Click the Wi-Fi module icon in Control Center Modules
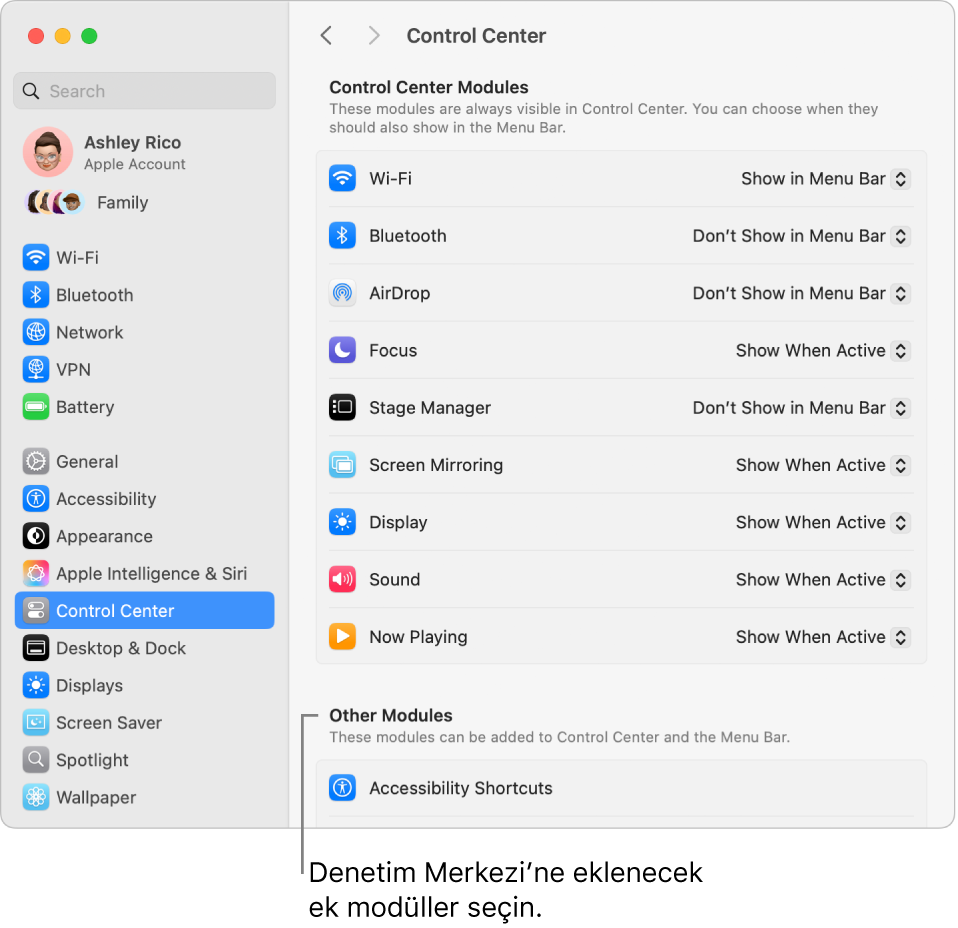Image resolution: width=958 pixels, height=928 pixels. [342, 178]
